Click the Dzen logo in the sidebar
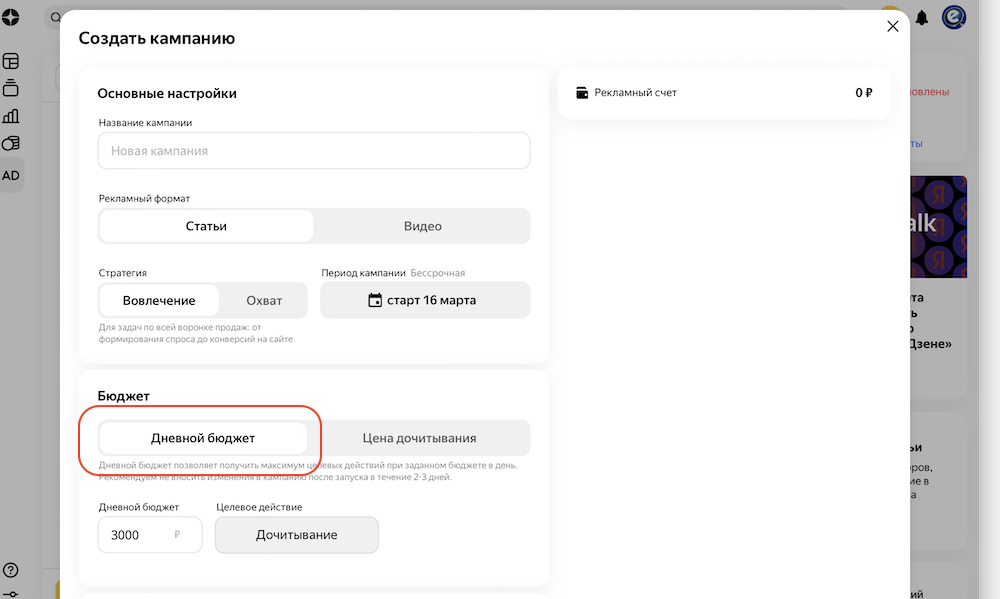The width and height of the screenshot is (1000, 599). click(x=11, y=17)
